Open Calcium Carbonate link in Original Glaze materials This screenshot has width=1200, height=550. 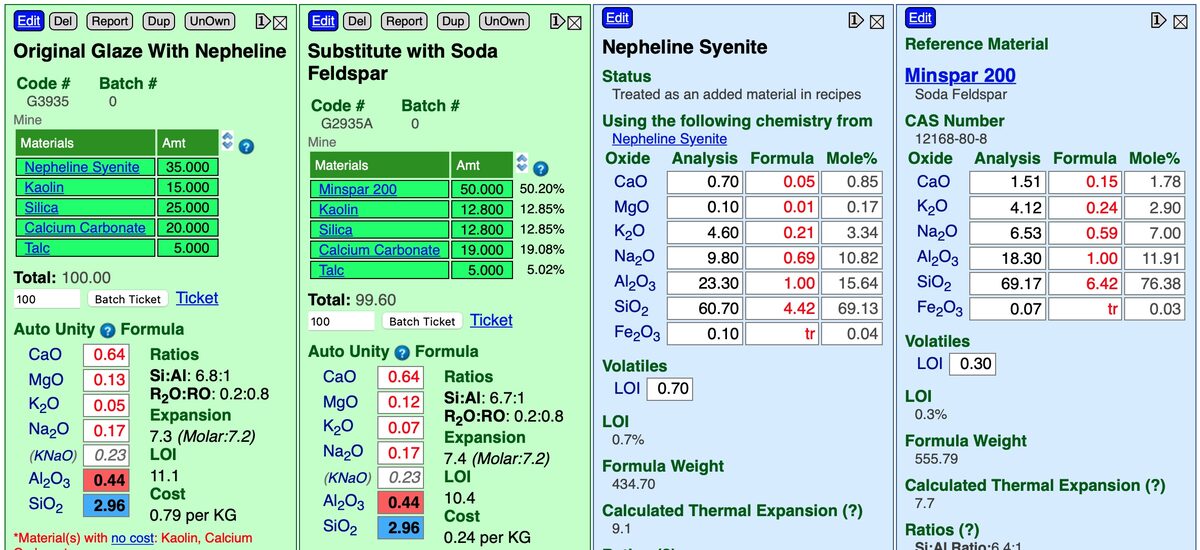coord(85,227)
